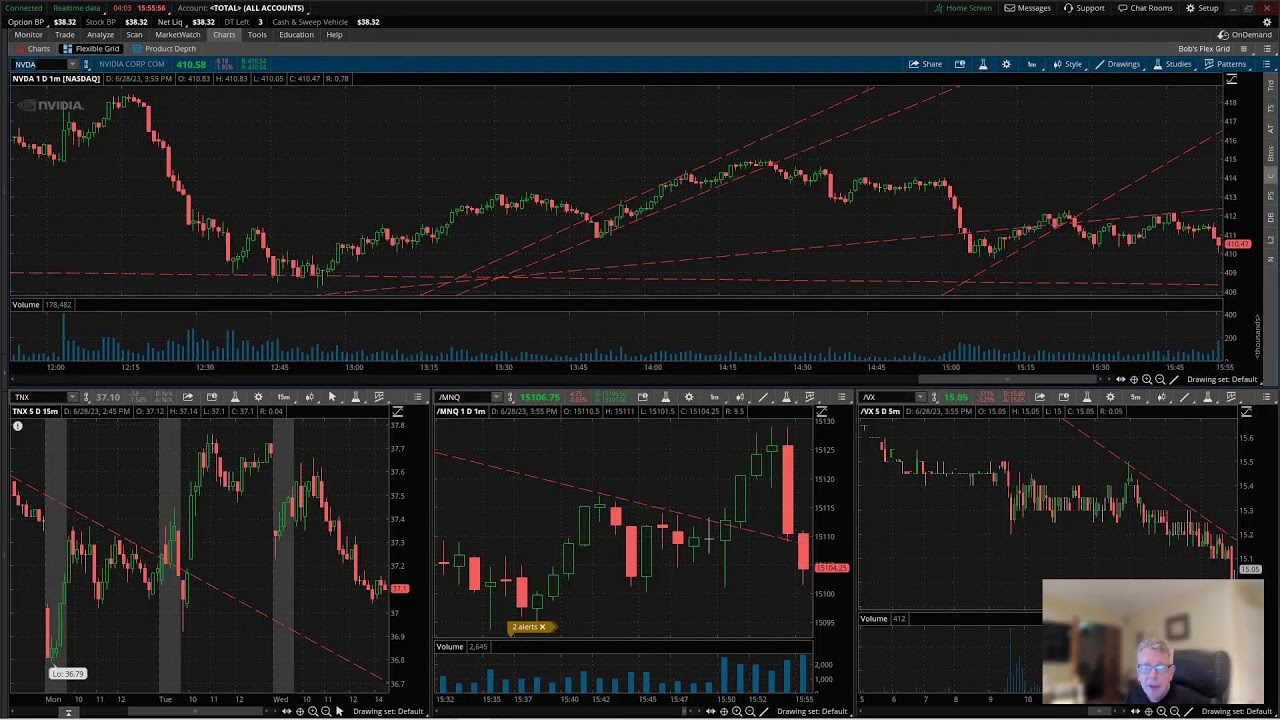Open the Trade tab
The image size is (1280, 720).
[64, 35]
